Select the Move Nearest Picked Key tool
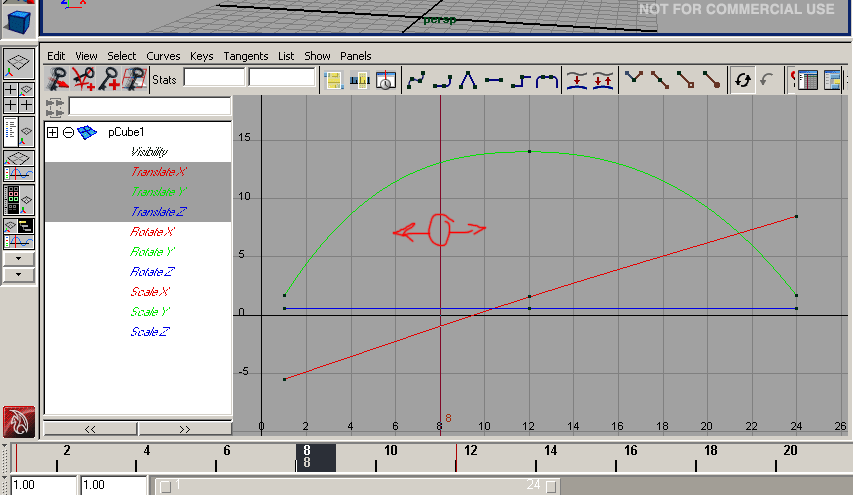 [x=57, y=79]
